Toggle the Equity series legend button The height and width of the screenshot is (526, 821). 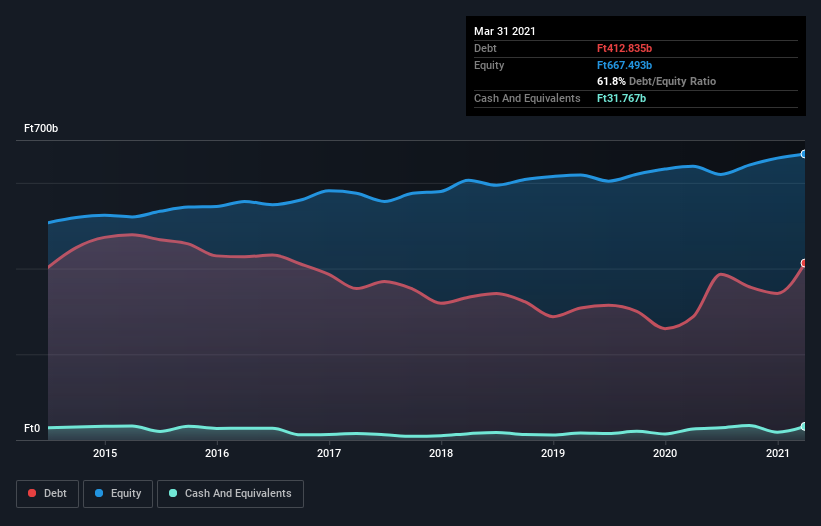pyautogui.click(x=118, y=494)
